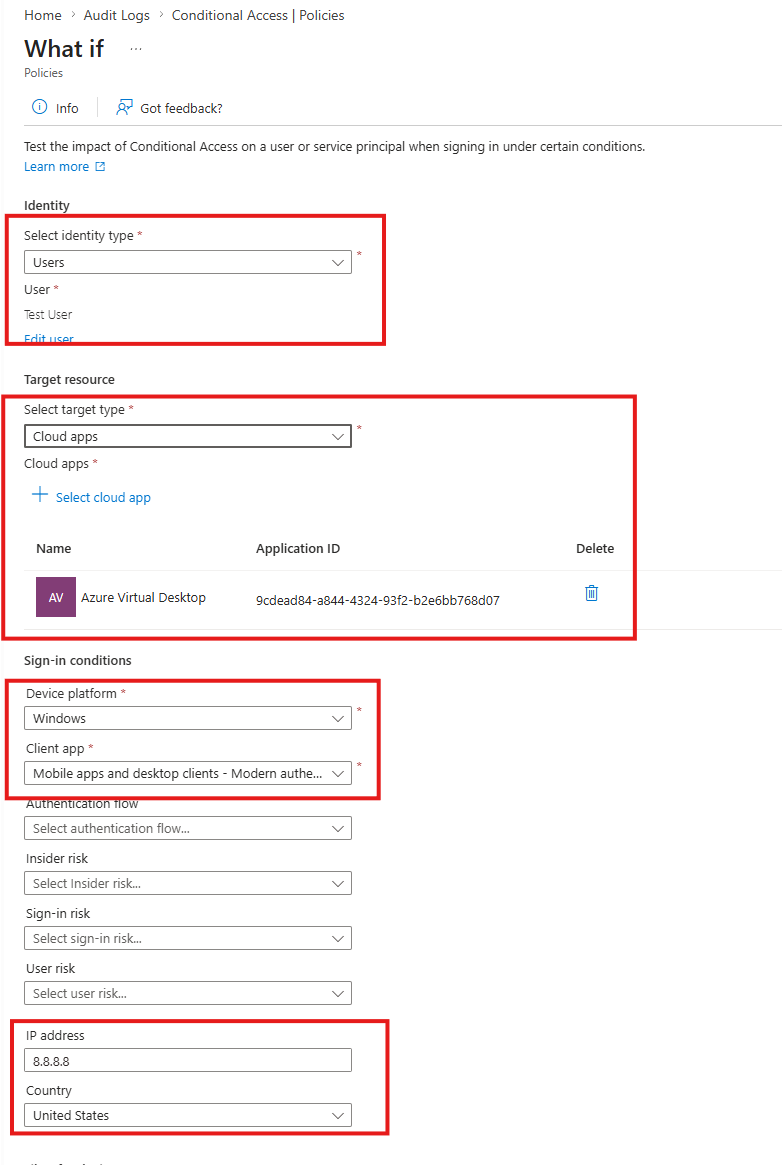Click the AV purple app tile
The height and width of the screenshot is (1165, 782).
click(56, 597)
